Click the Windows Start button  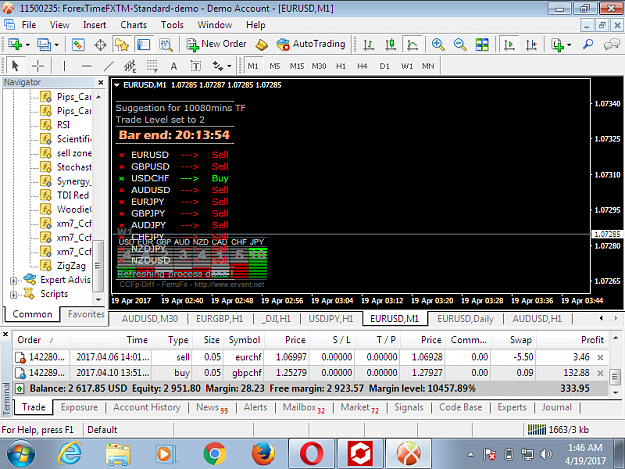[x=20, y=454]
